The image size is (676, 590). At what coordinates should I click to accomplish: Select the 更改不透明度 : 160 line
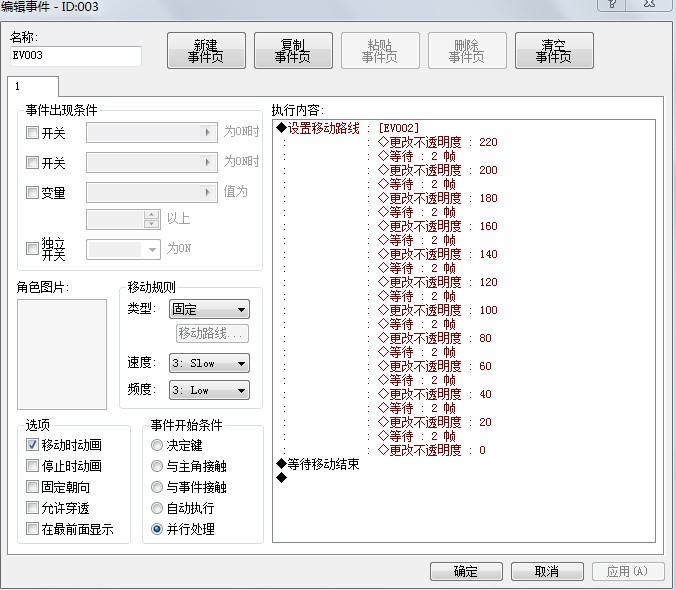[437, 226]
